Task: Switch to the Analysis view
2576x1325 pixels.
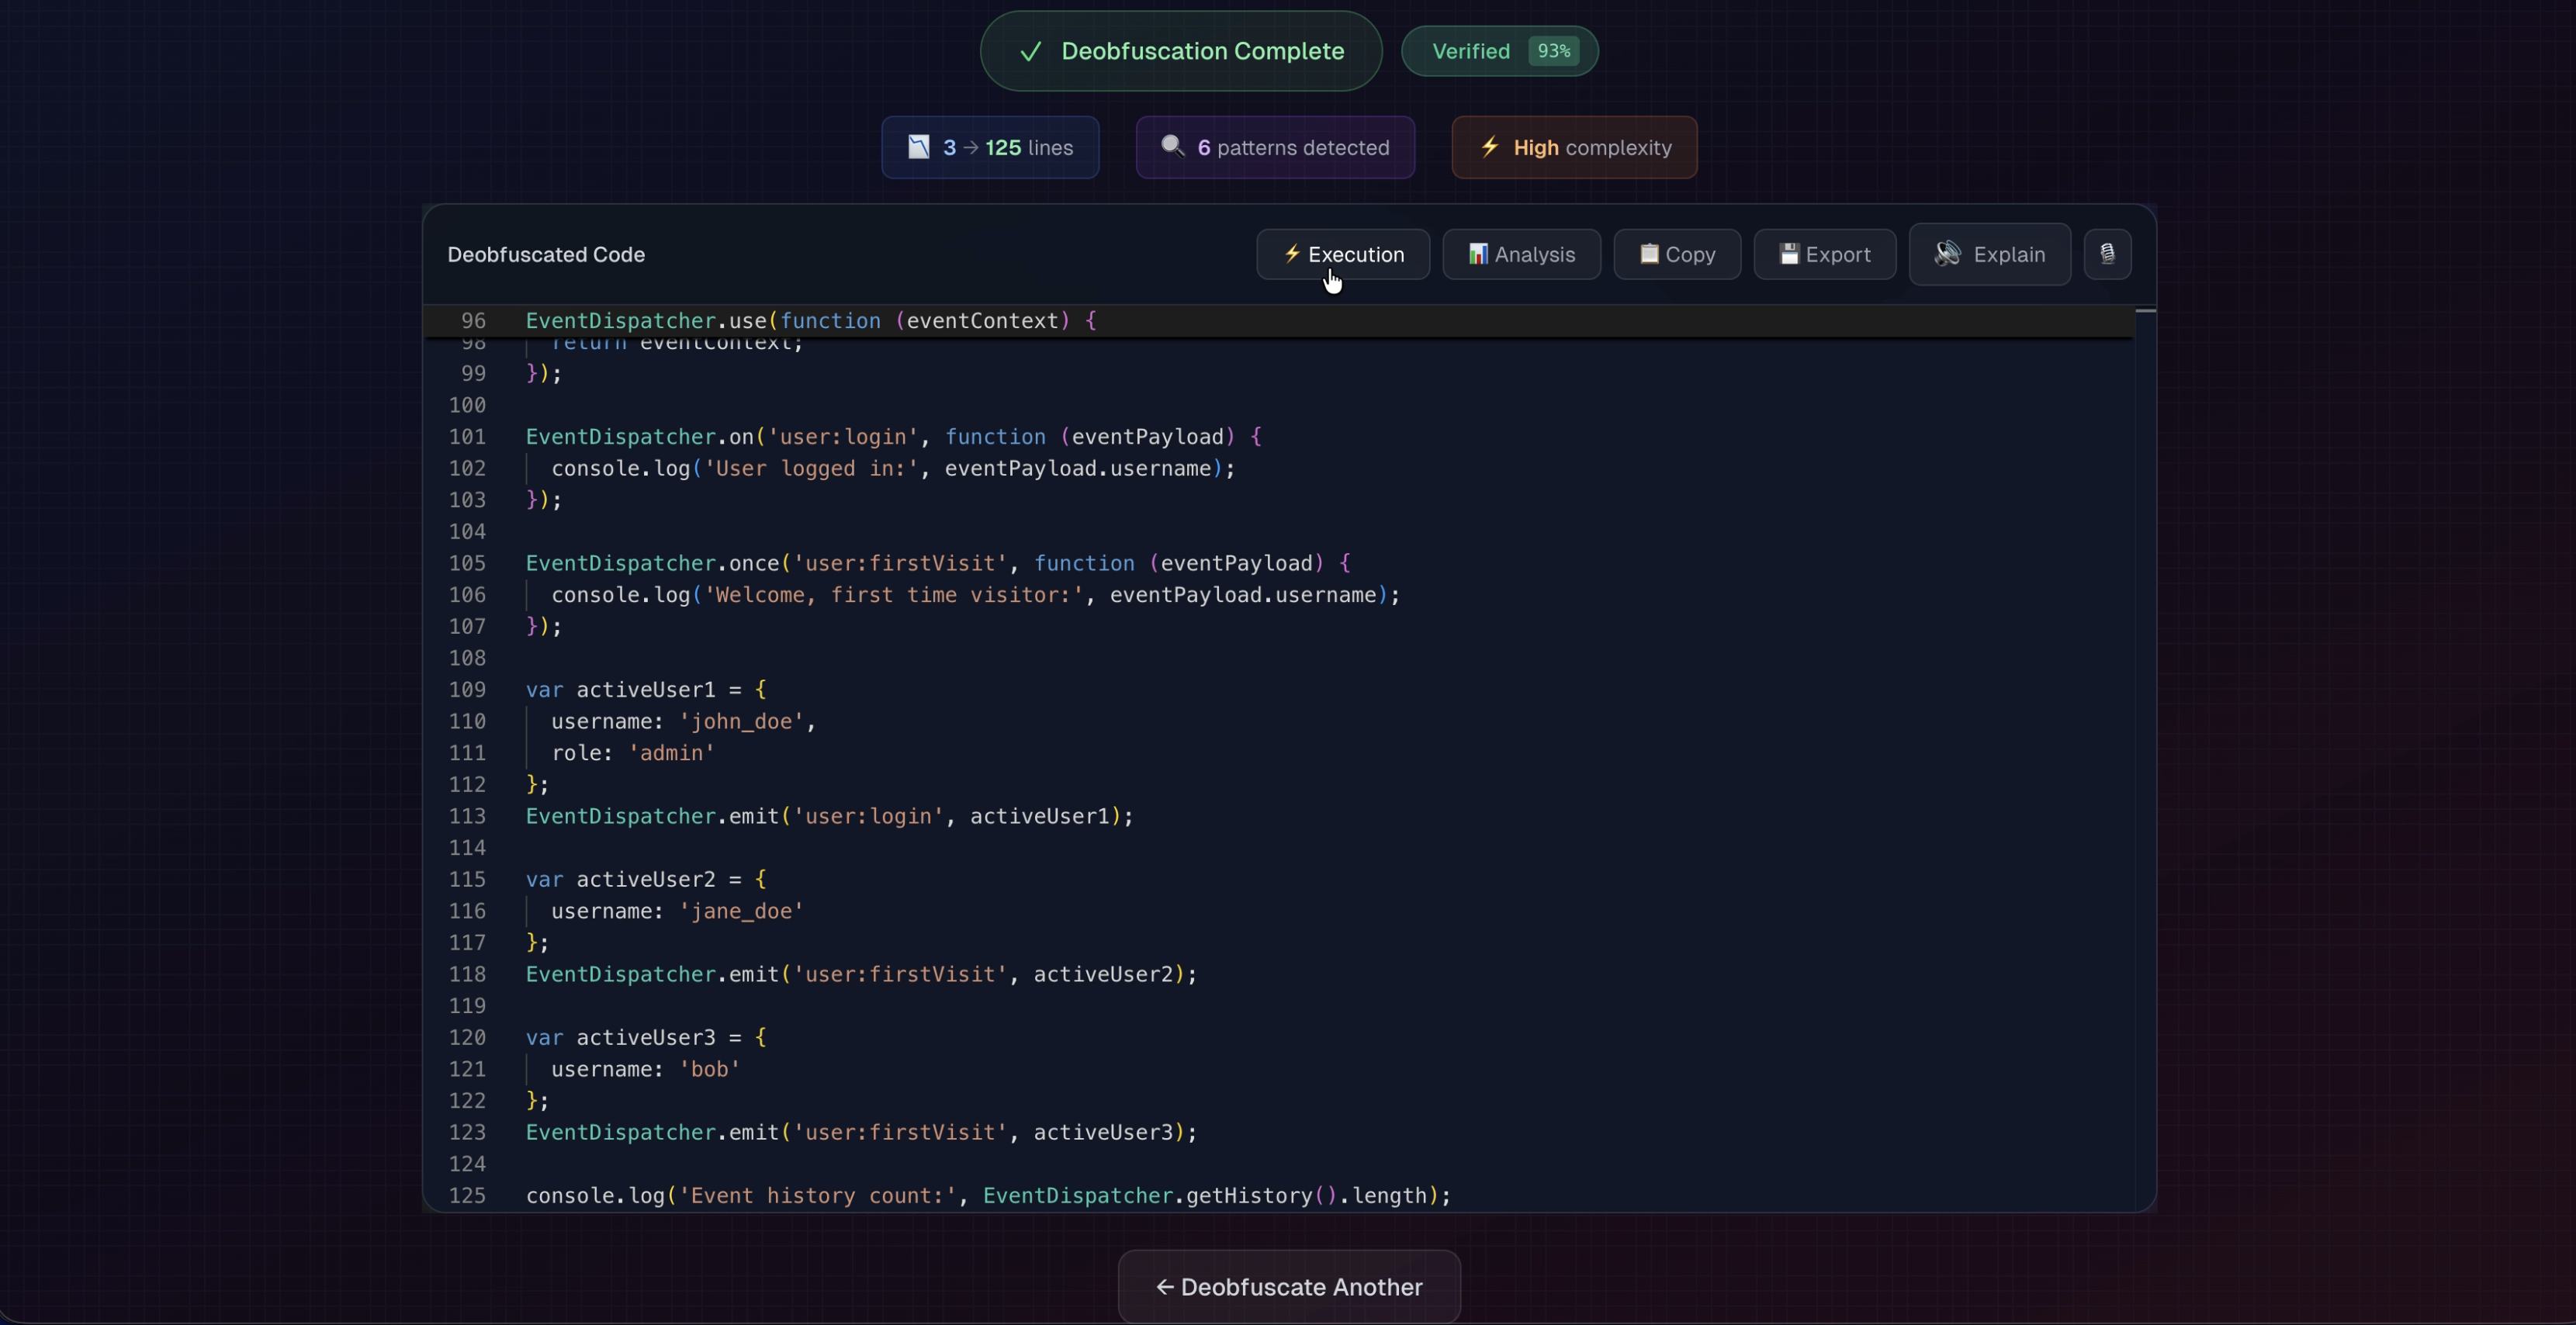Action: point(1521,254)
